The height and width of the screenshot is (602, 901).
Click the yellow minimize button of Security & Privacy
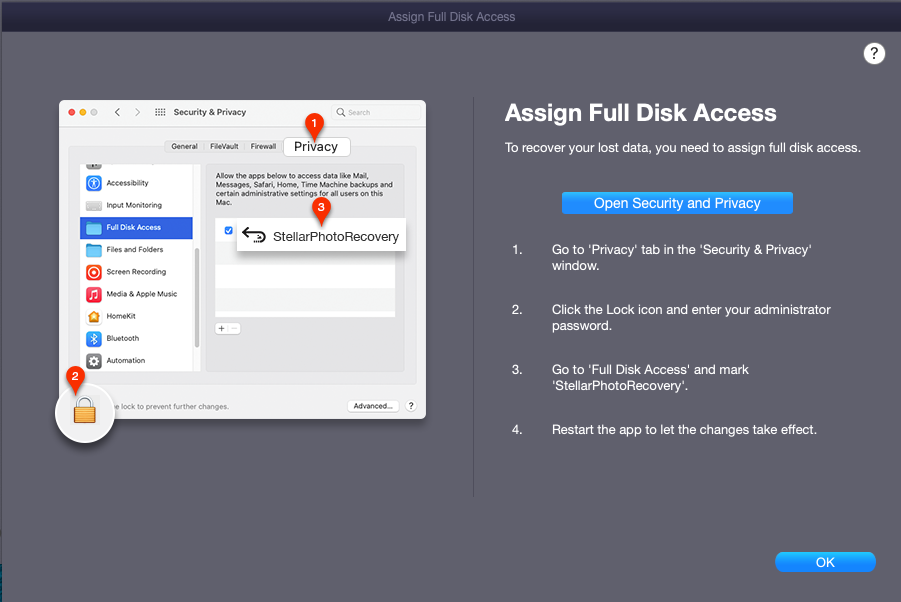pos(83,113)
